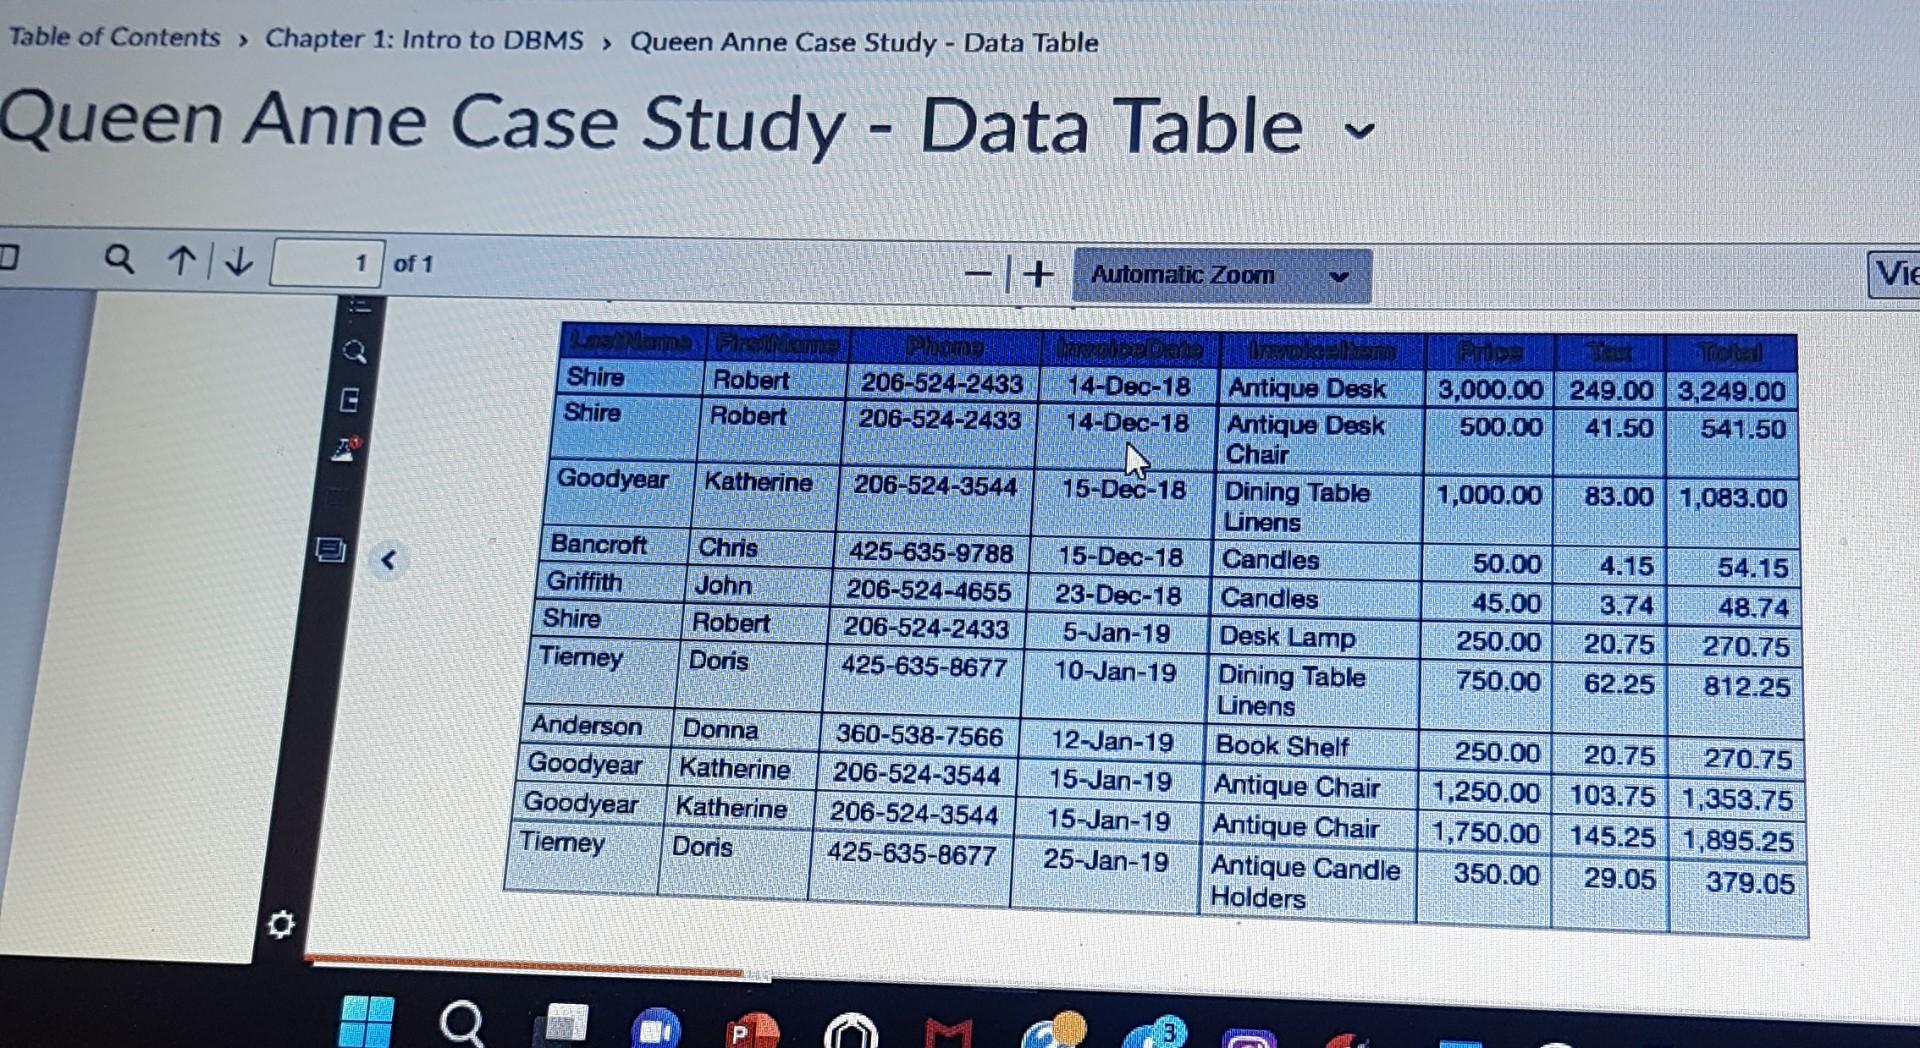
Task: Zoom in using the plus icon
Action: 1037,272
